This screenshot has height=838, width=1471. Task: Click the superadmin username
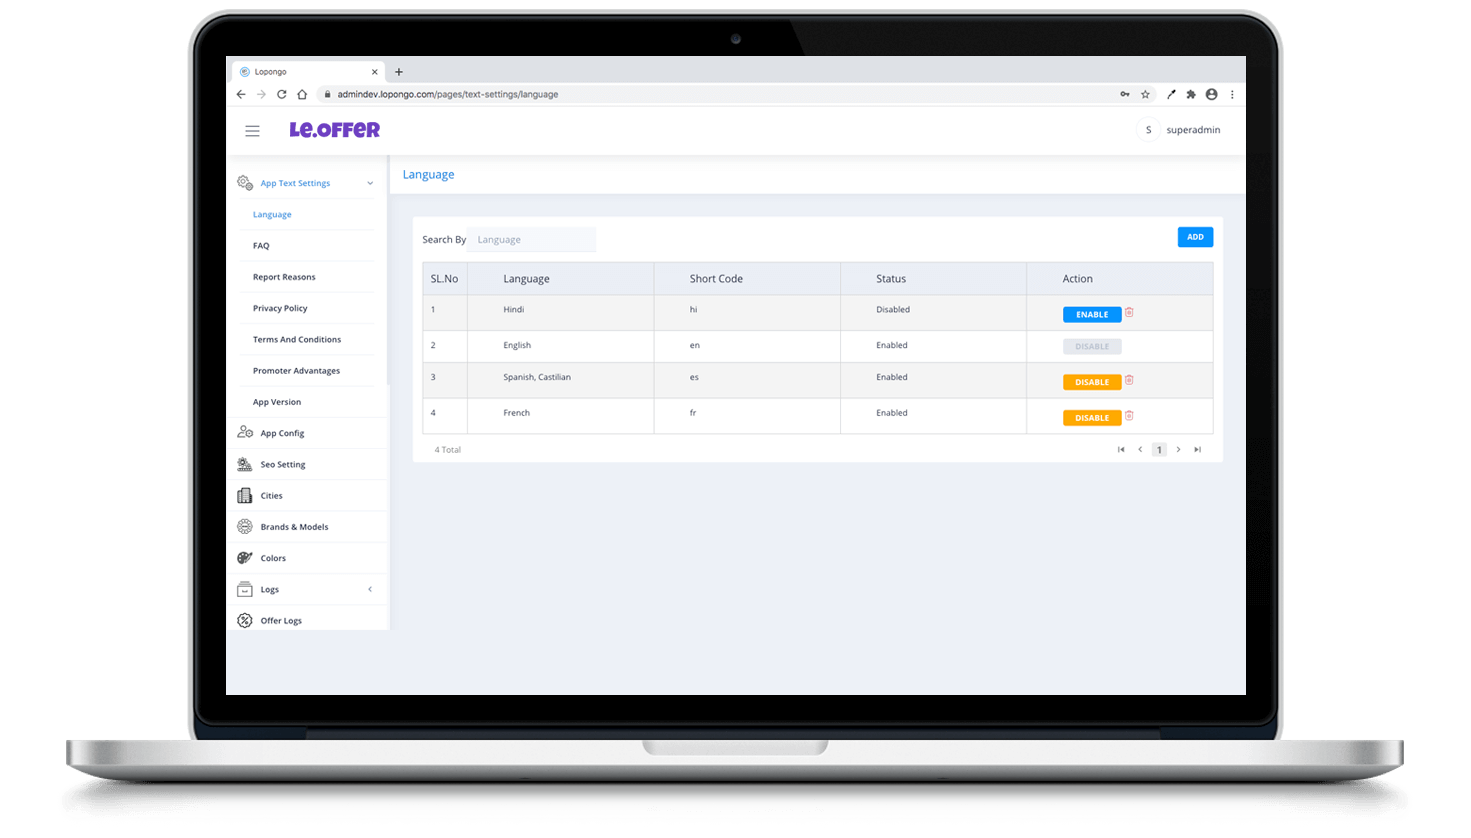1193,130
